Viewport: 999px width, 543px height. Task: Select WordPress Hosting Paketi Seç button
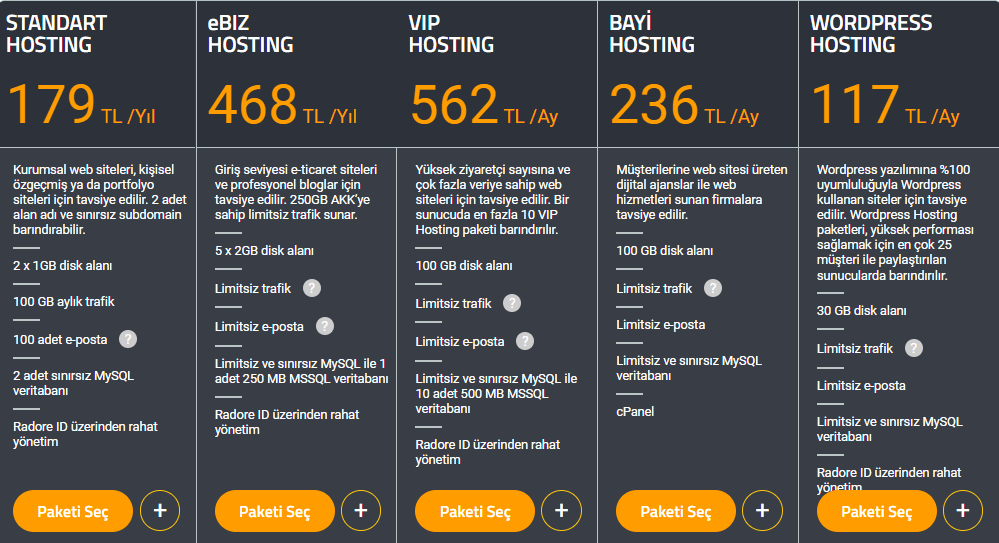coord(877,511)
